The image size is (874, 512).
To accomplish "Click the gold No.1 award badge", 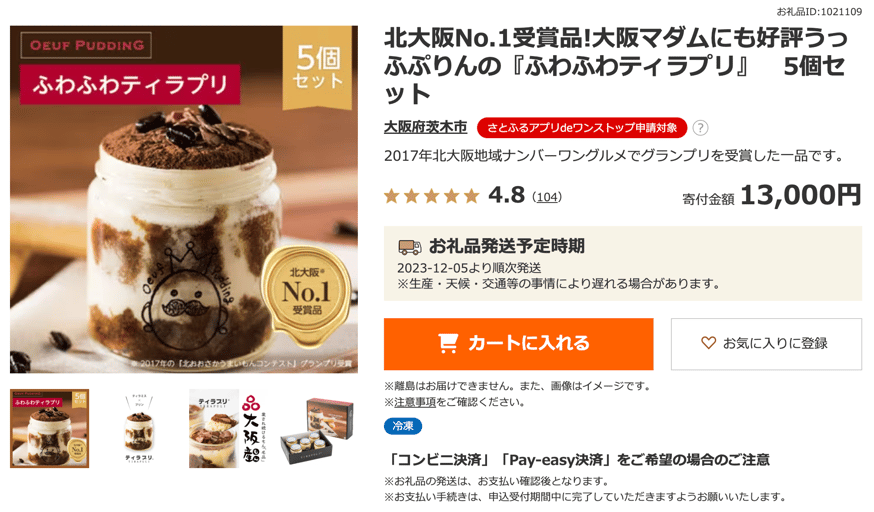I will 306,290.
